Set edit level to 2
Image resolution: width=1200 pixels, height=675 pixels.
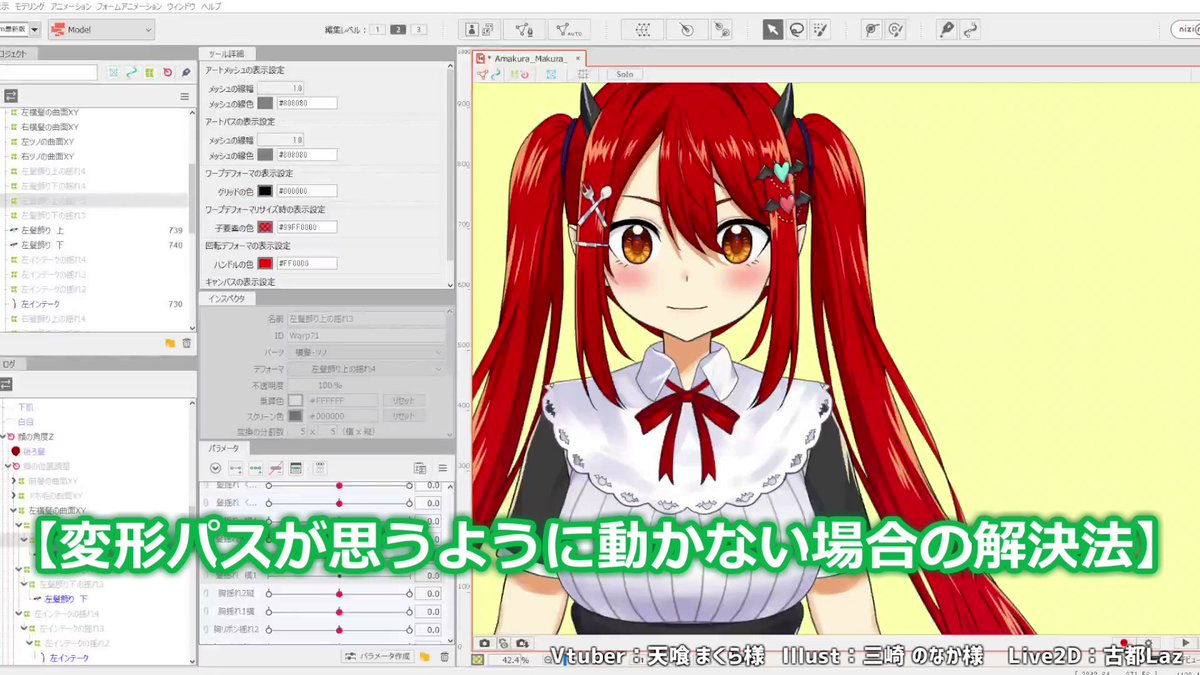(397, 30)
